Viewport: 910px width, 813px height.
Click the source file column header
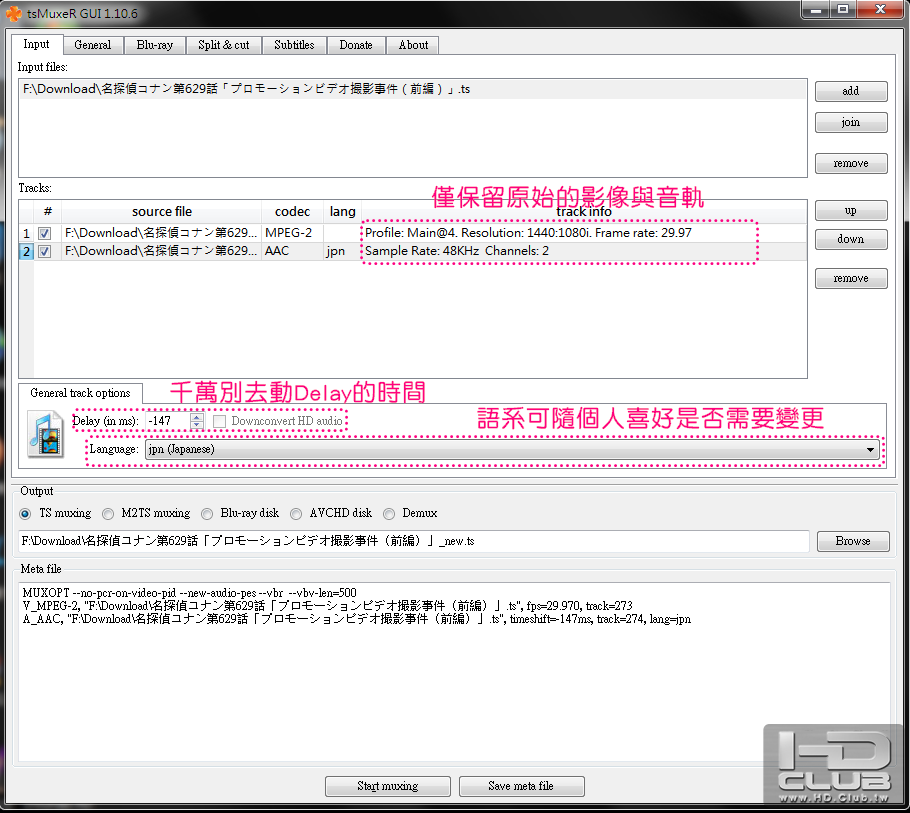tap(161, 212)
